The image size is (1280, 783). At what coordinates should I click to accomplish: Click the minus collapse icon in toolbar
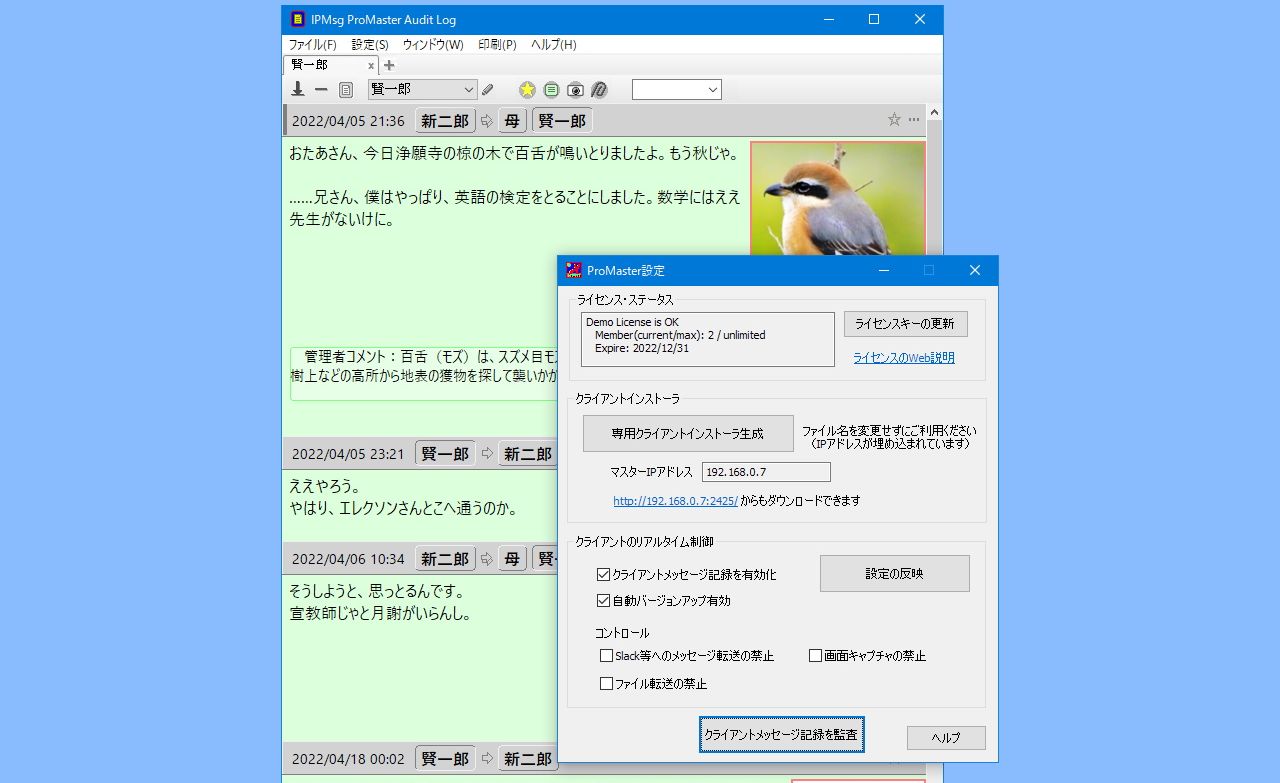[x=321, y=89]
